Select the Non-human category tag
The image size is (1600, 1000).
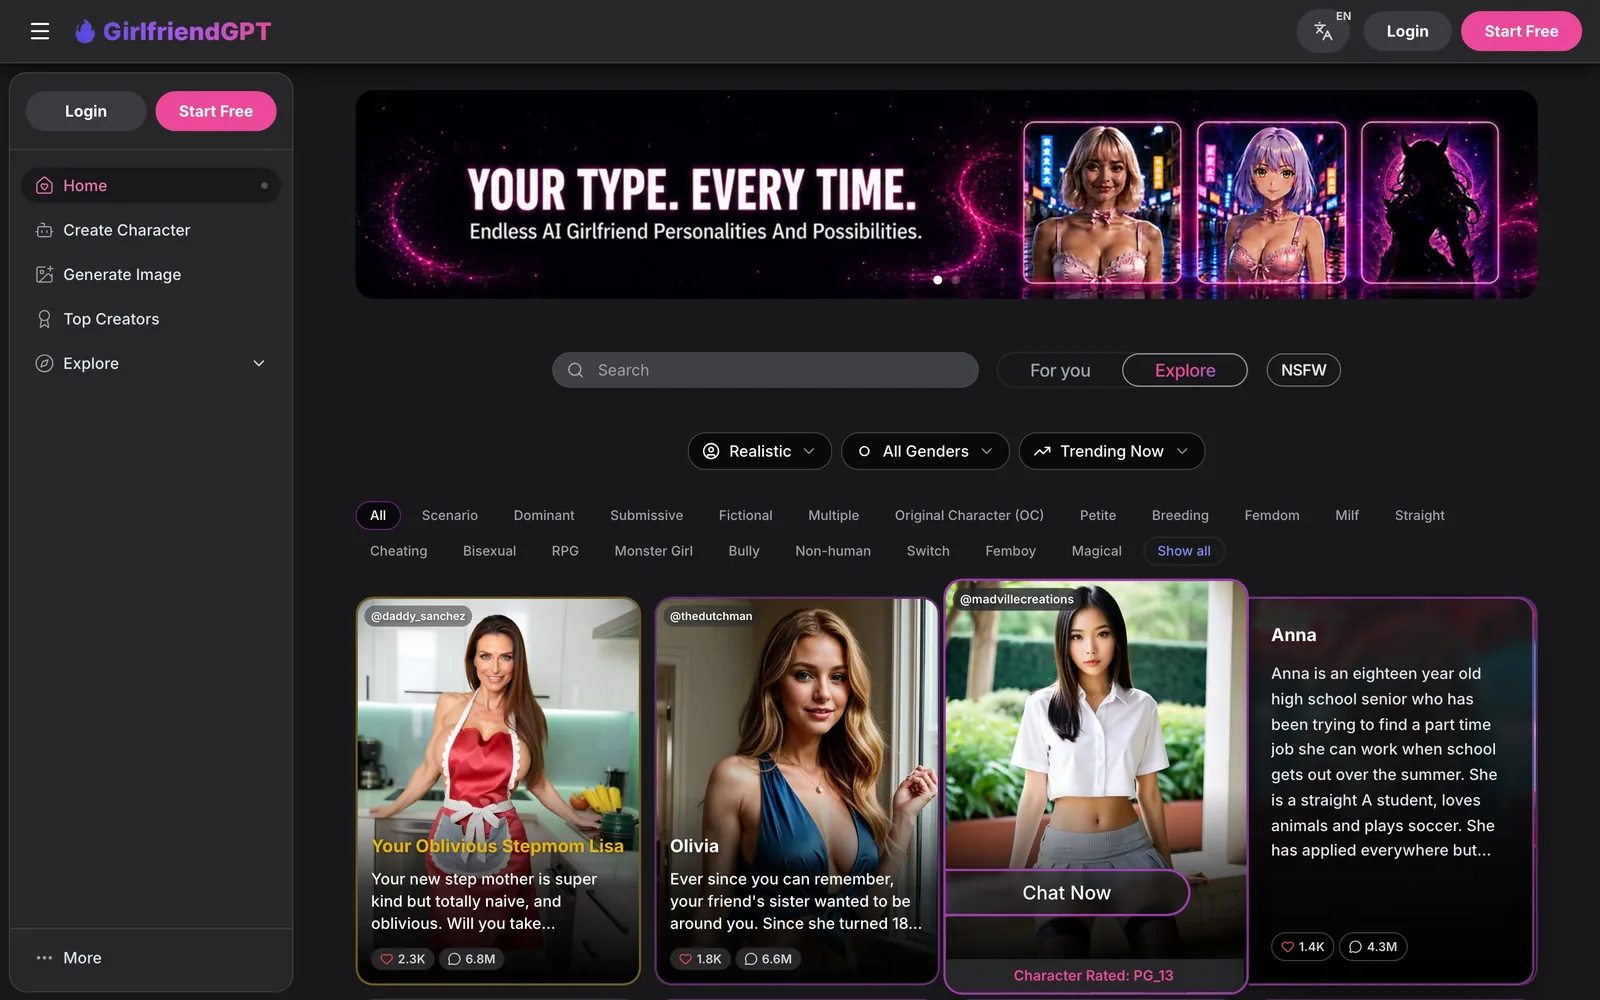(x=833, y=551)
